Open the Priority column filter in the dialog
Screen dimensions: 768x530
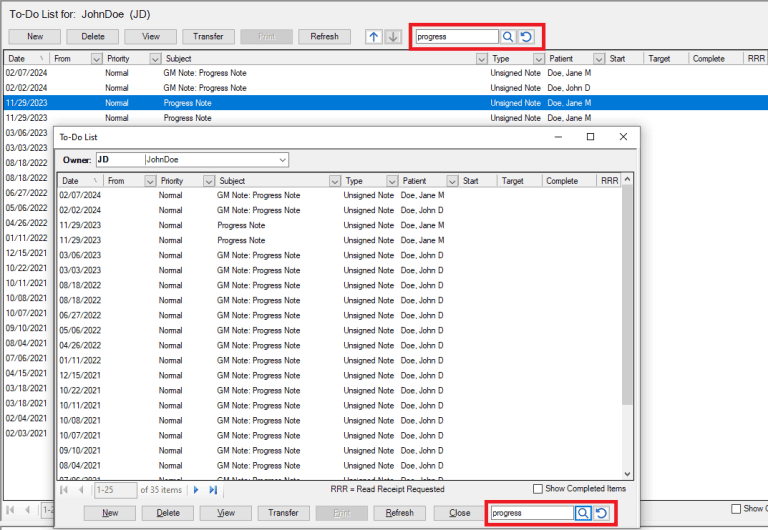click(x=208, y=181)
